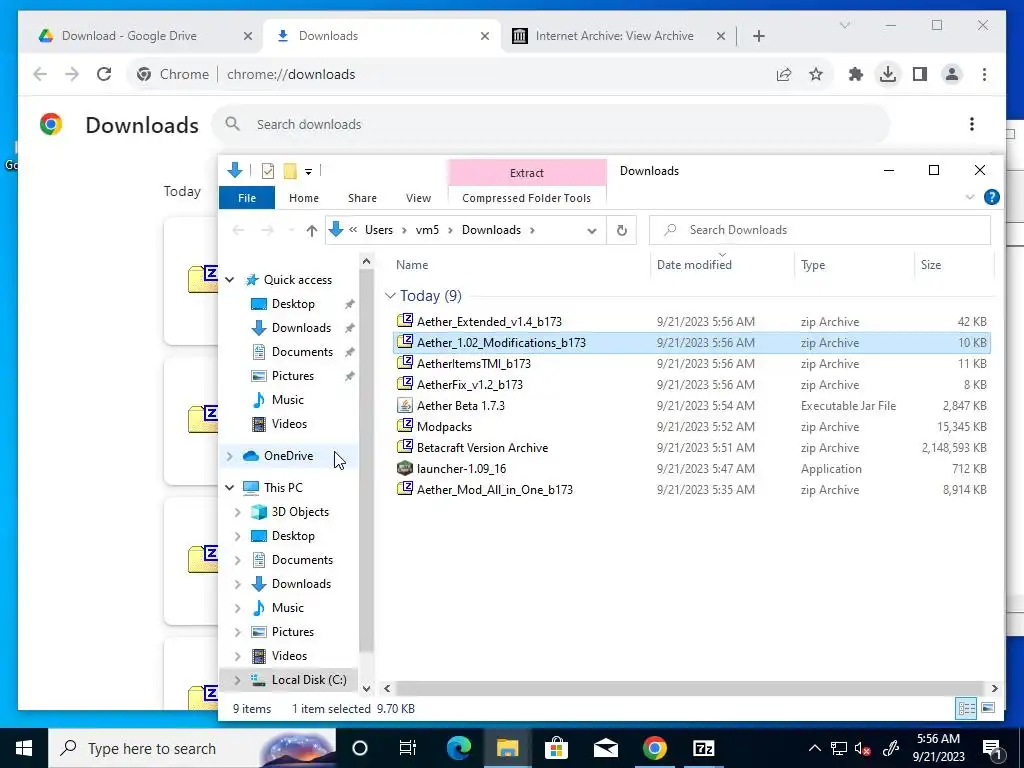Open Downloads page more actions menu
Viewport: 1024px width, 768px height.
[x=972, y=124]
